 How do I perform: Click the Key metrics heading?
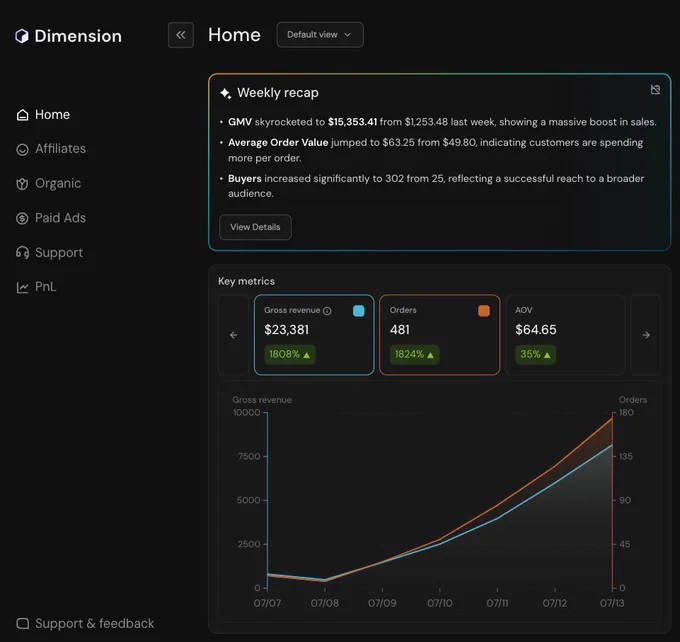point(246,281)
